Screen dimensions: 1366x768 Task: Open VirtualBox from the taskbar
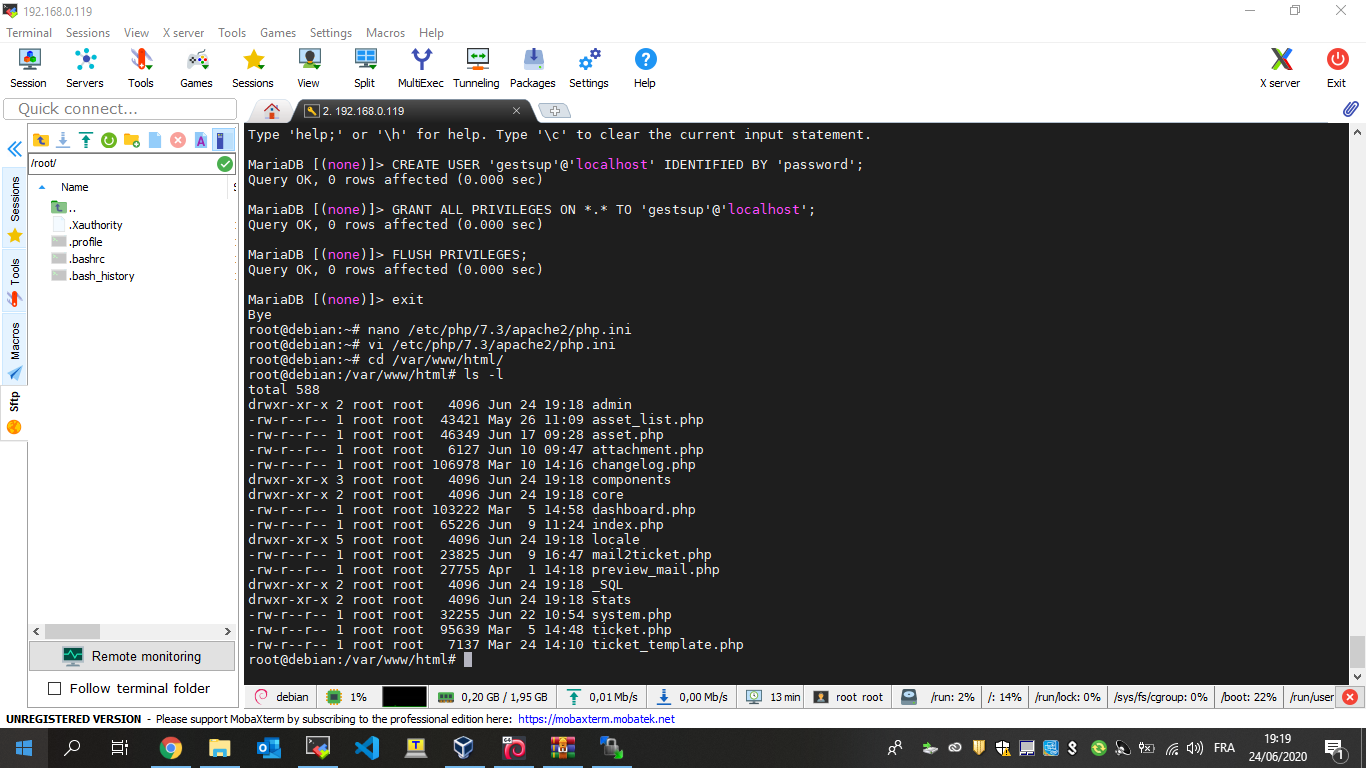point(465,747)
